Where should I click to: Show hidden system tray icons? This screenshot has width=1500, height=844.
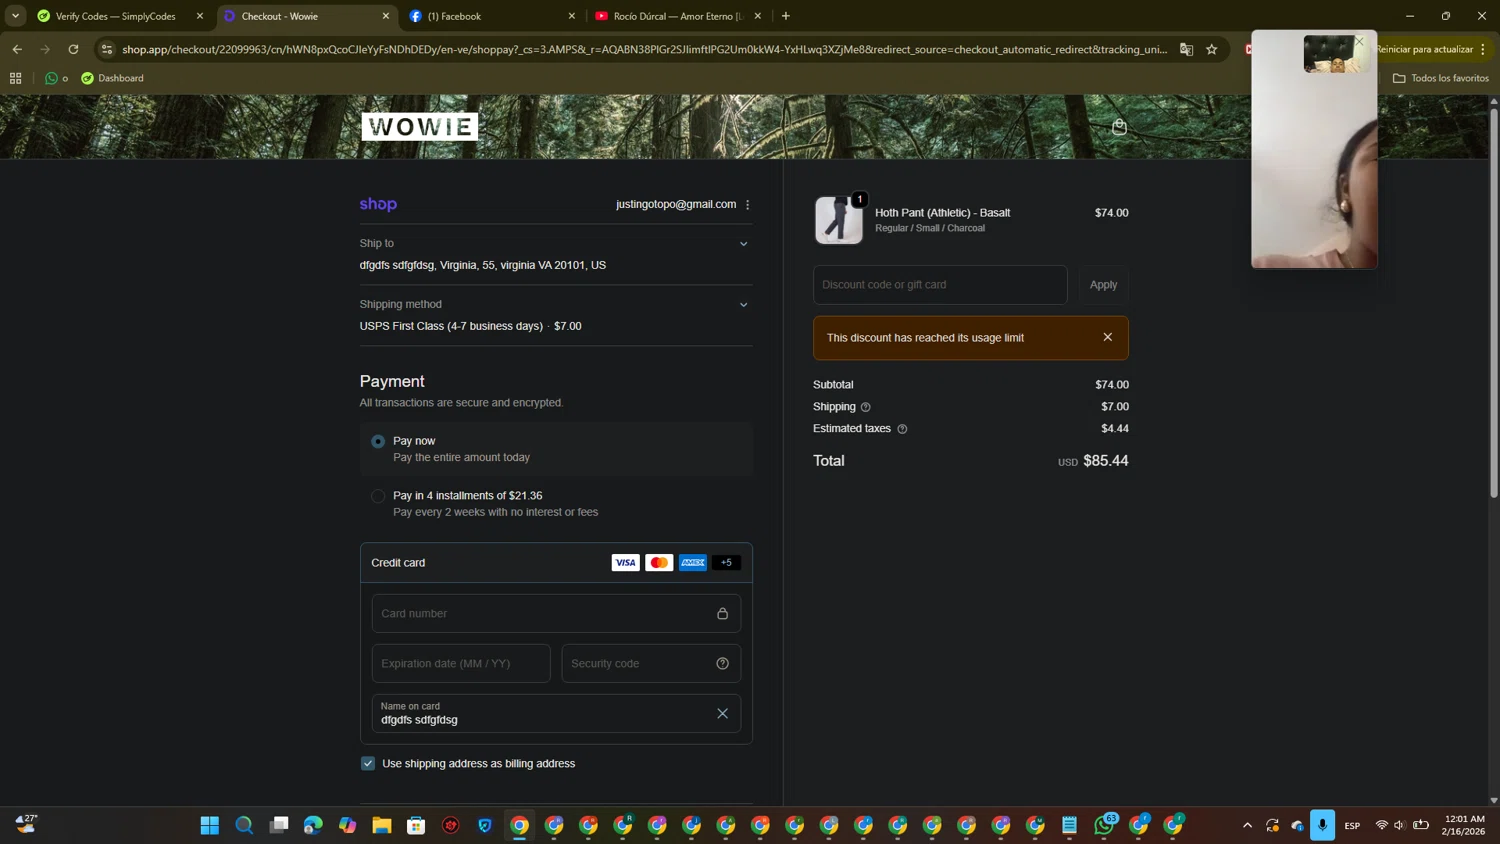tap(1247, 825)
